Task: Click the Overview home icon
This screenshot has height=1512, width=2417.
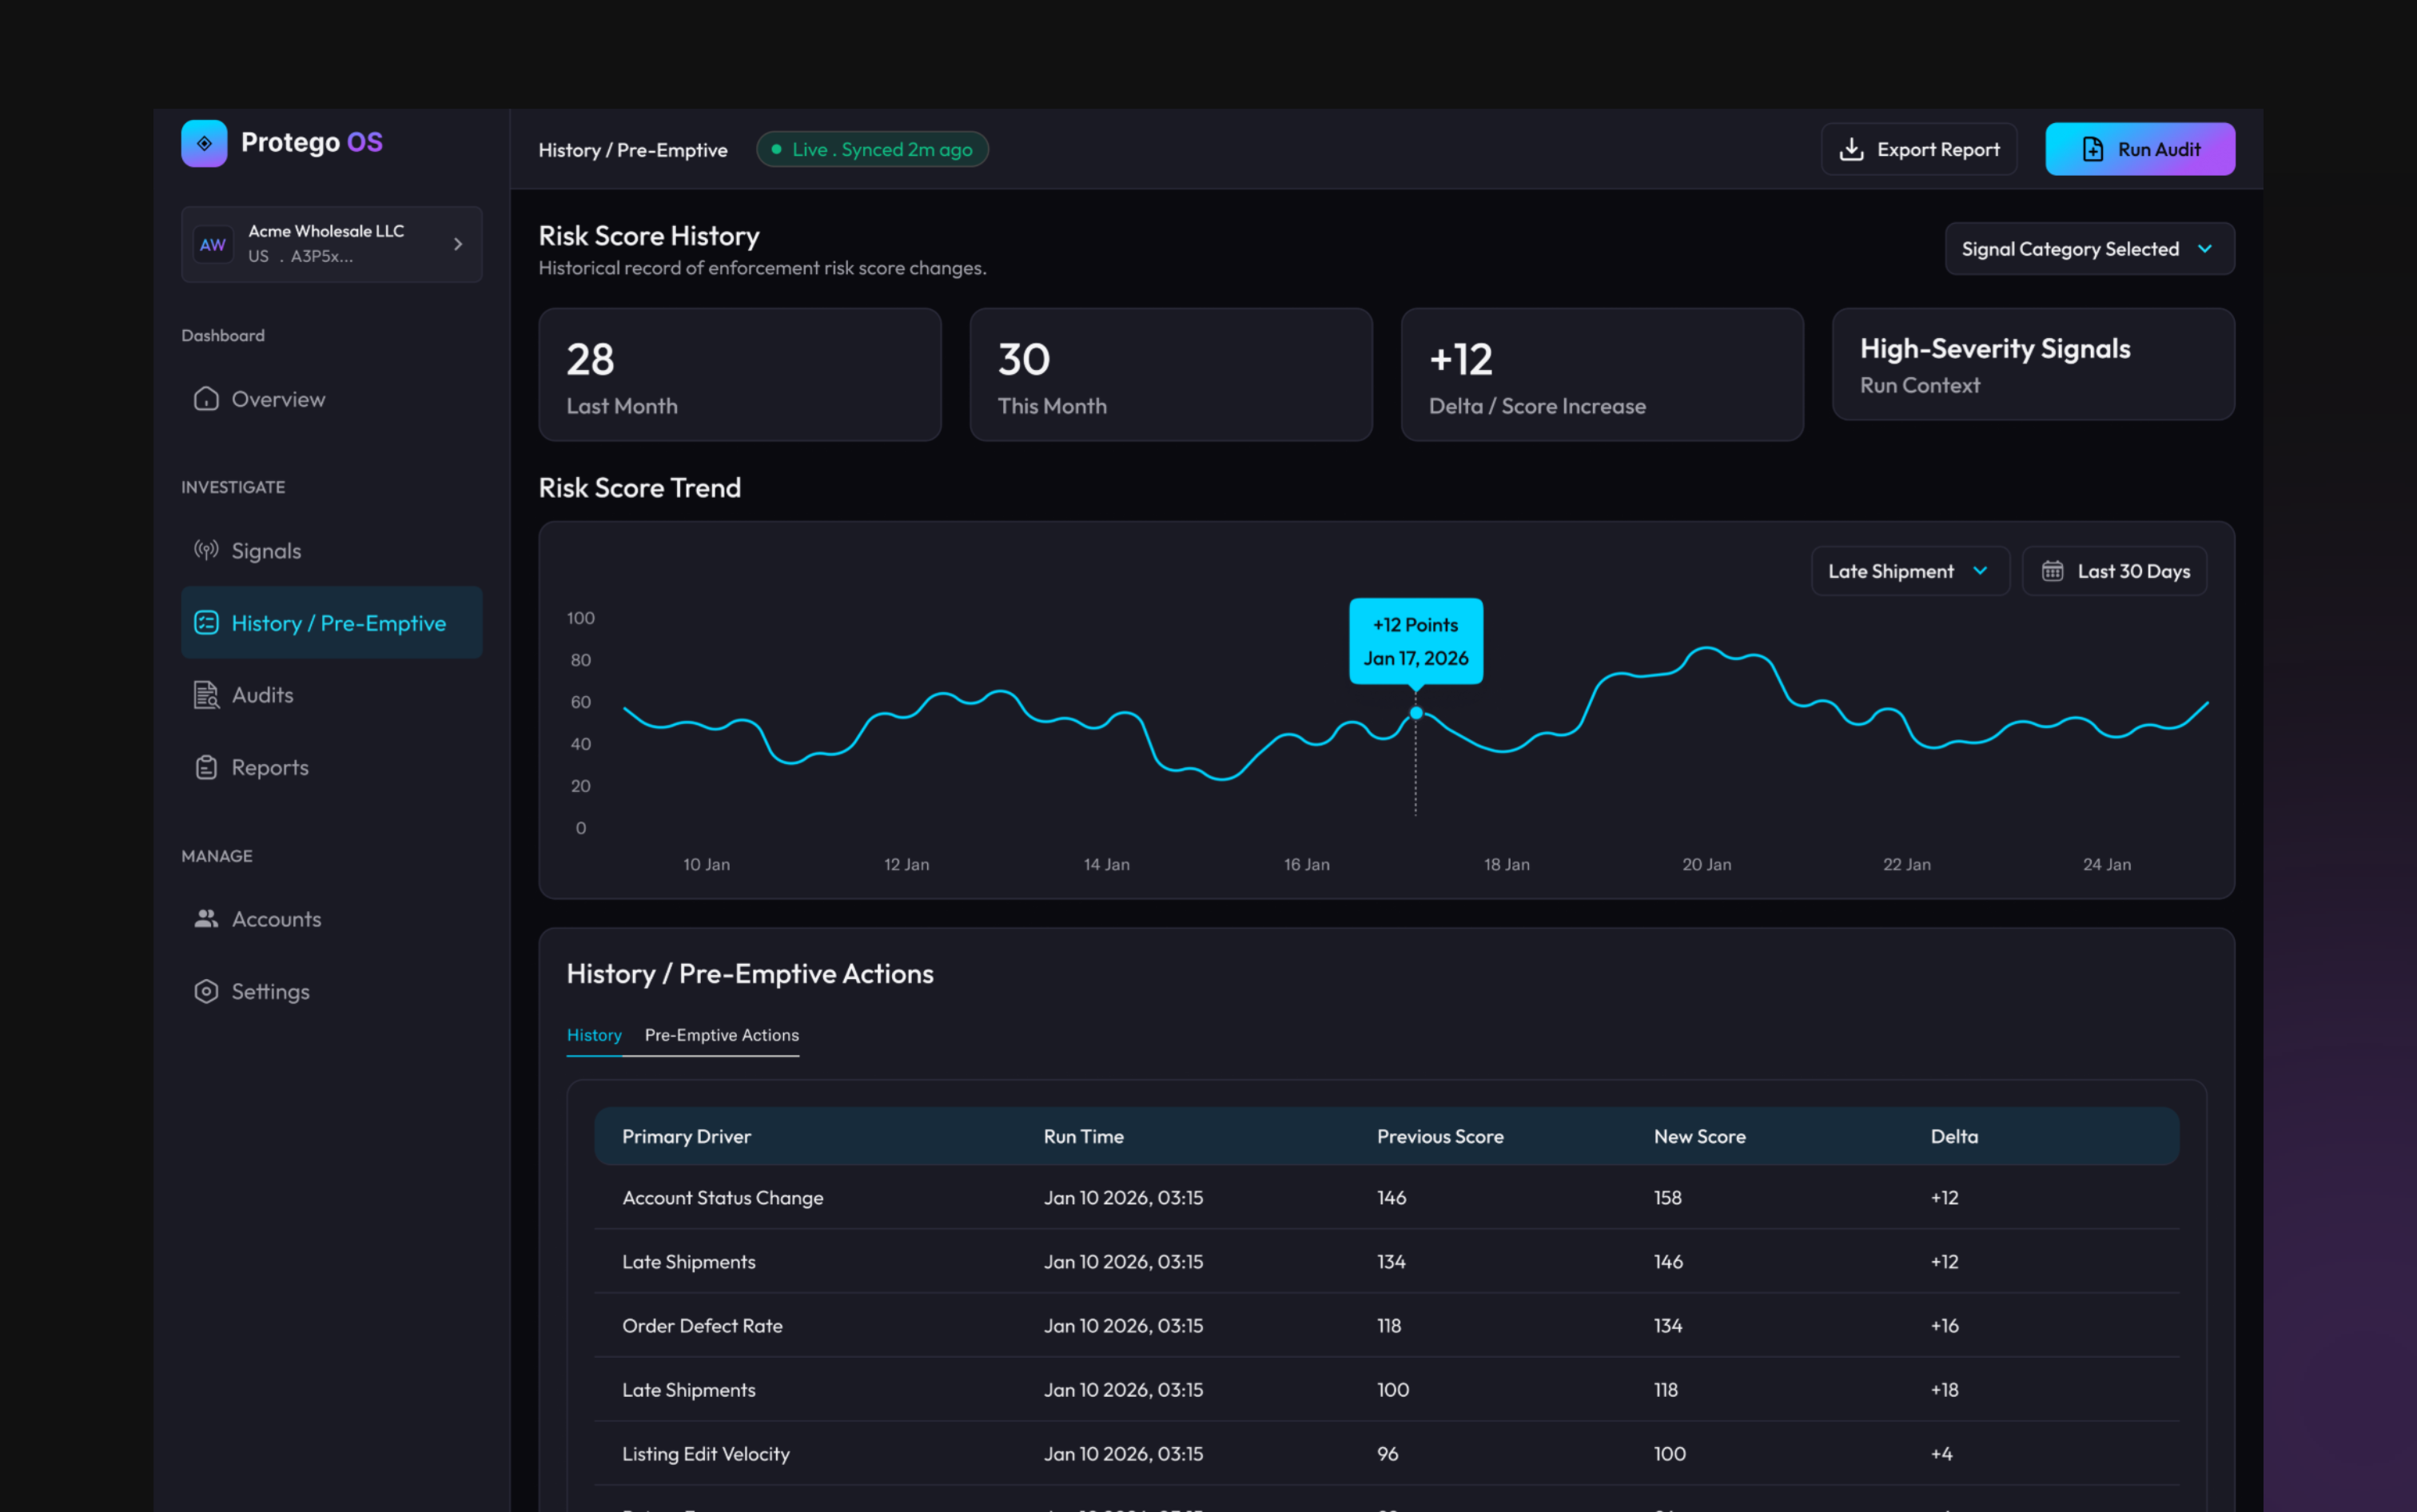Action: click(206, 399)
